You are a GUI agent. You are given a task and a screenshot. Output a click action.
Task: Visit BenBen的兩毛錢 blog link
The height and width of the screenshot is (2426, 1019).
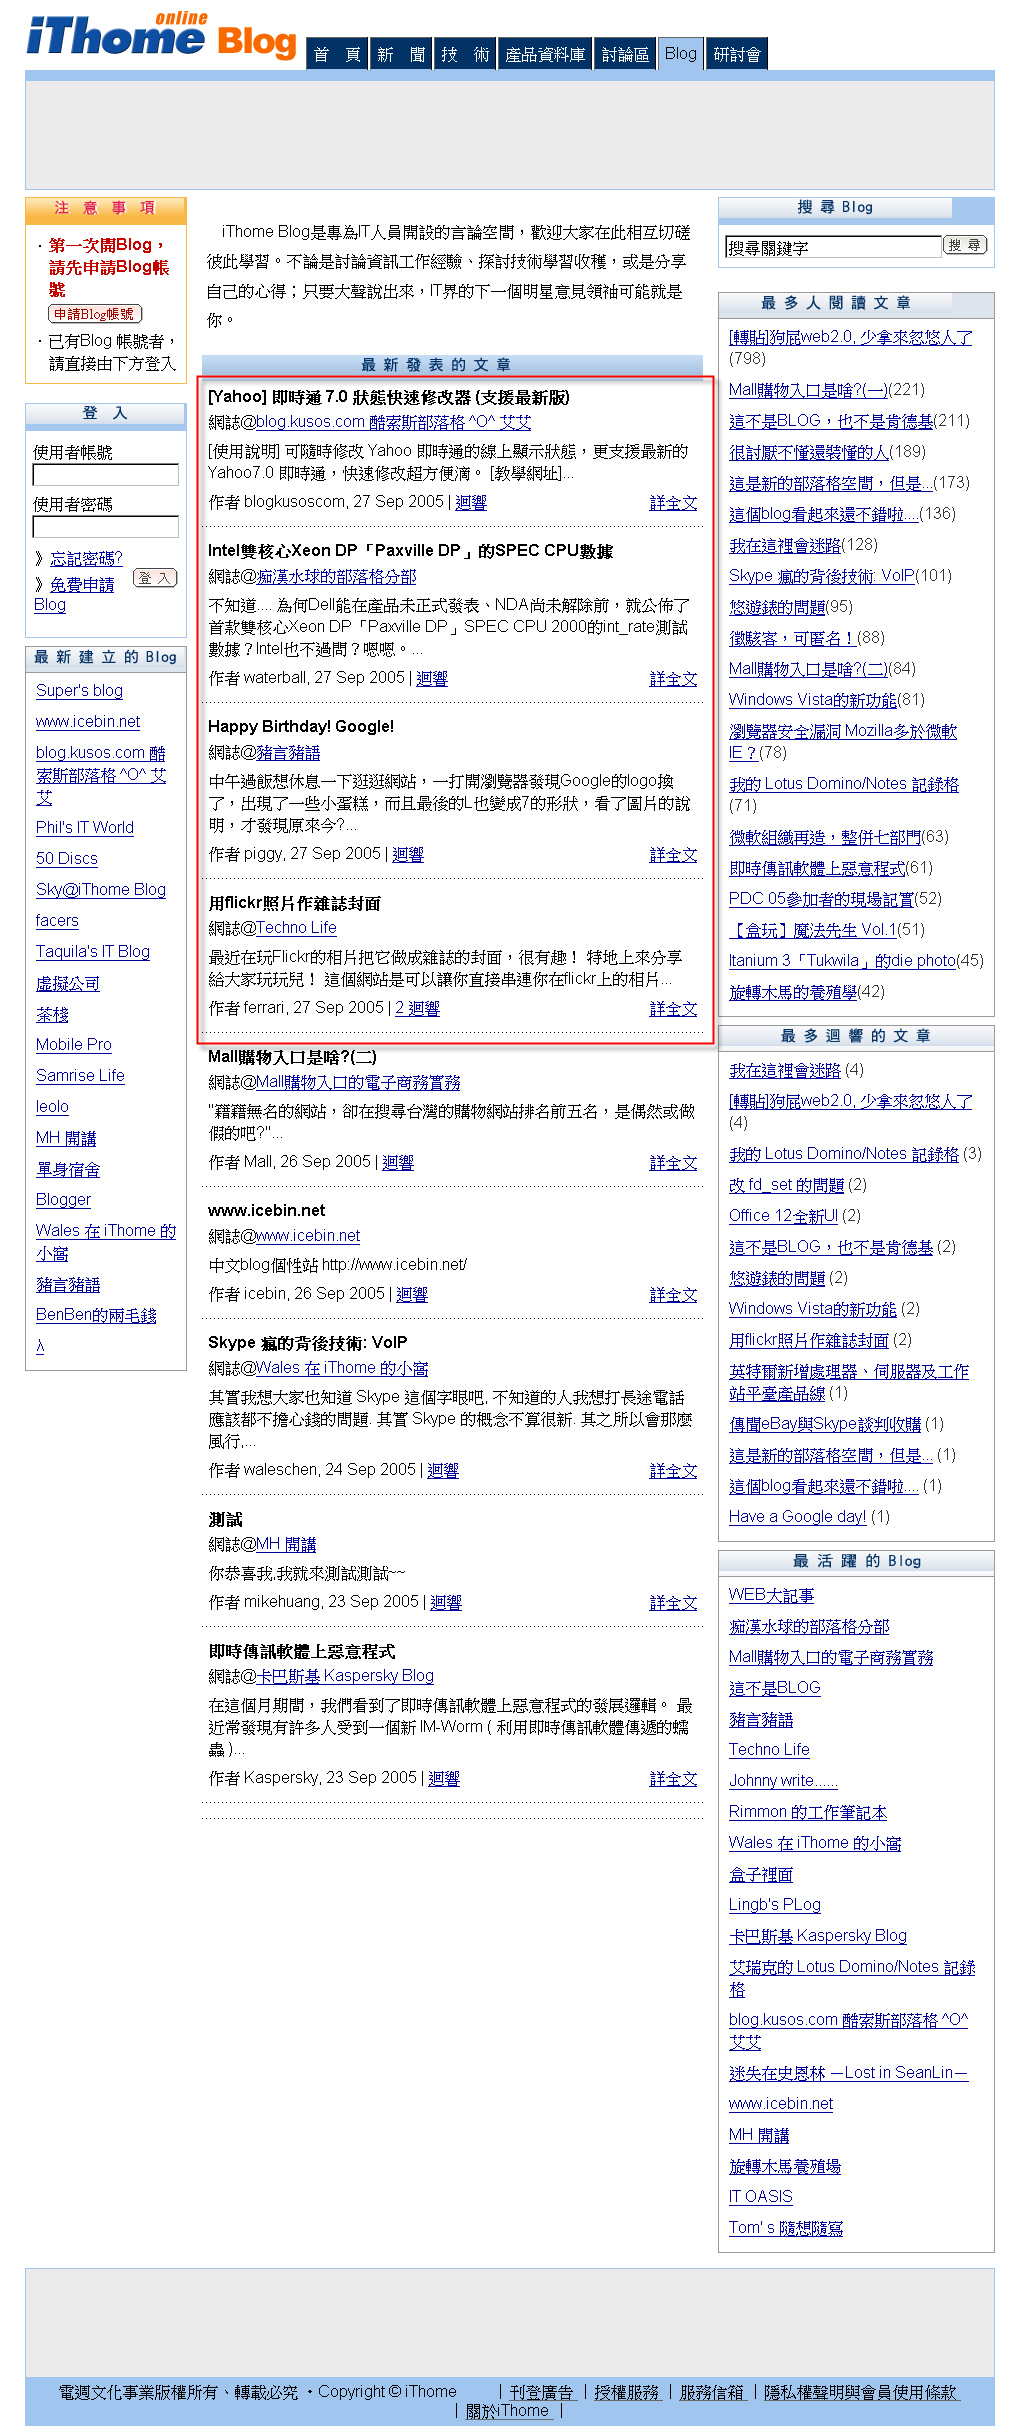[x=96, y=1315]
